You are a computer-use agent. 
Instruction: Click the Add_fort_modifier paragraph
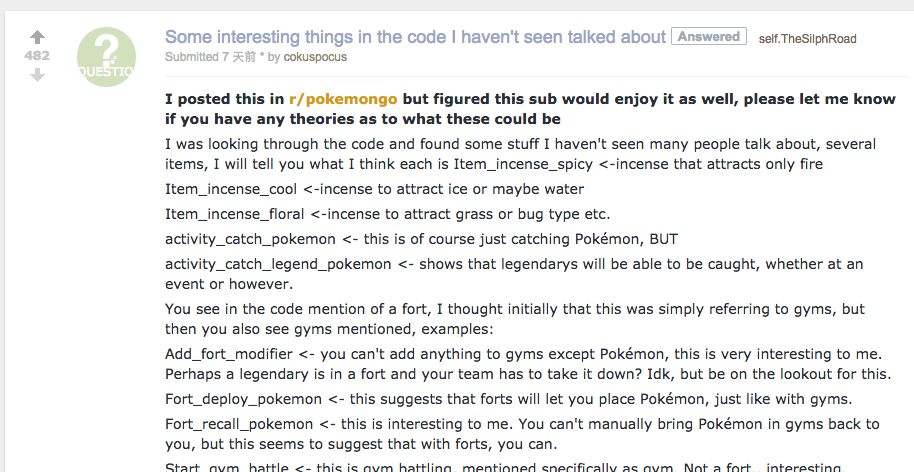click(526, 364)
